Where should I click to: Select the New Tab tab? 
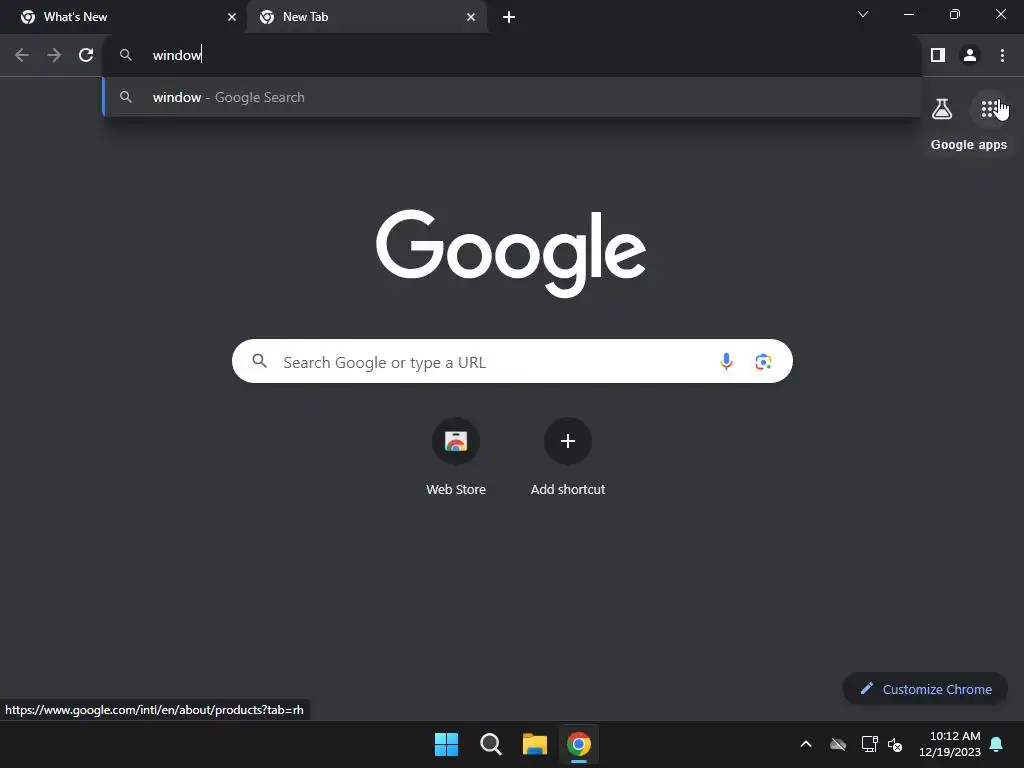tap(366, 17)
